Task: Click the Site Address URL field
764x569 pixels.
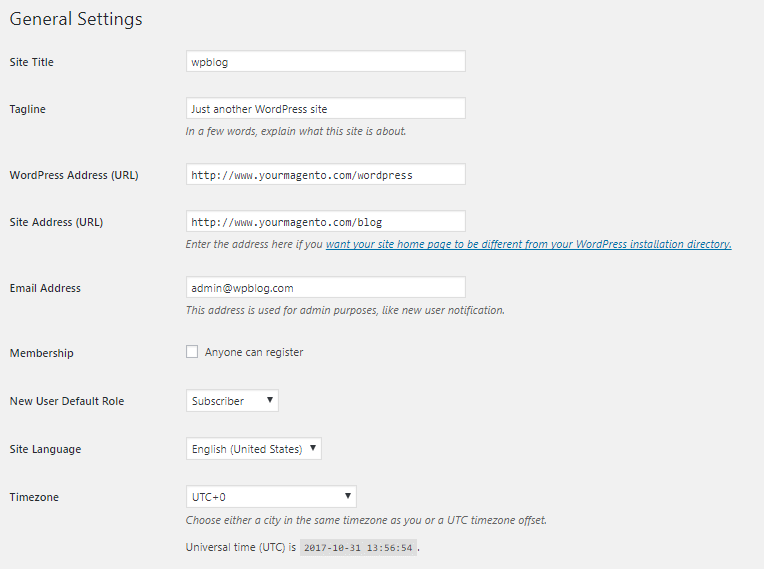Action: click(325, 221)
